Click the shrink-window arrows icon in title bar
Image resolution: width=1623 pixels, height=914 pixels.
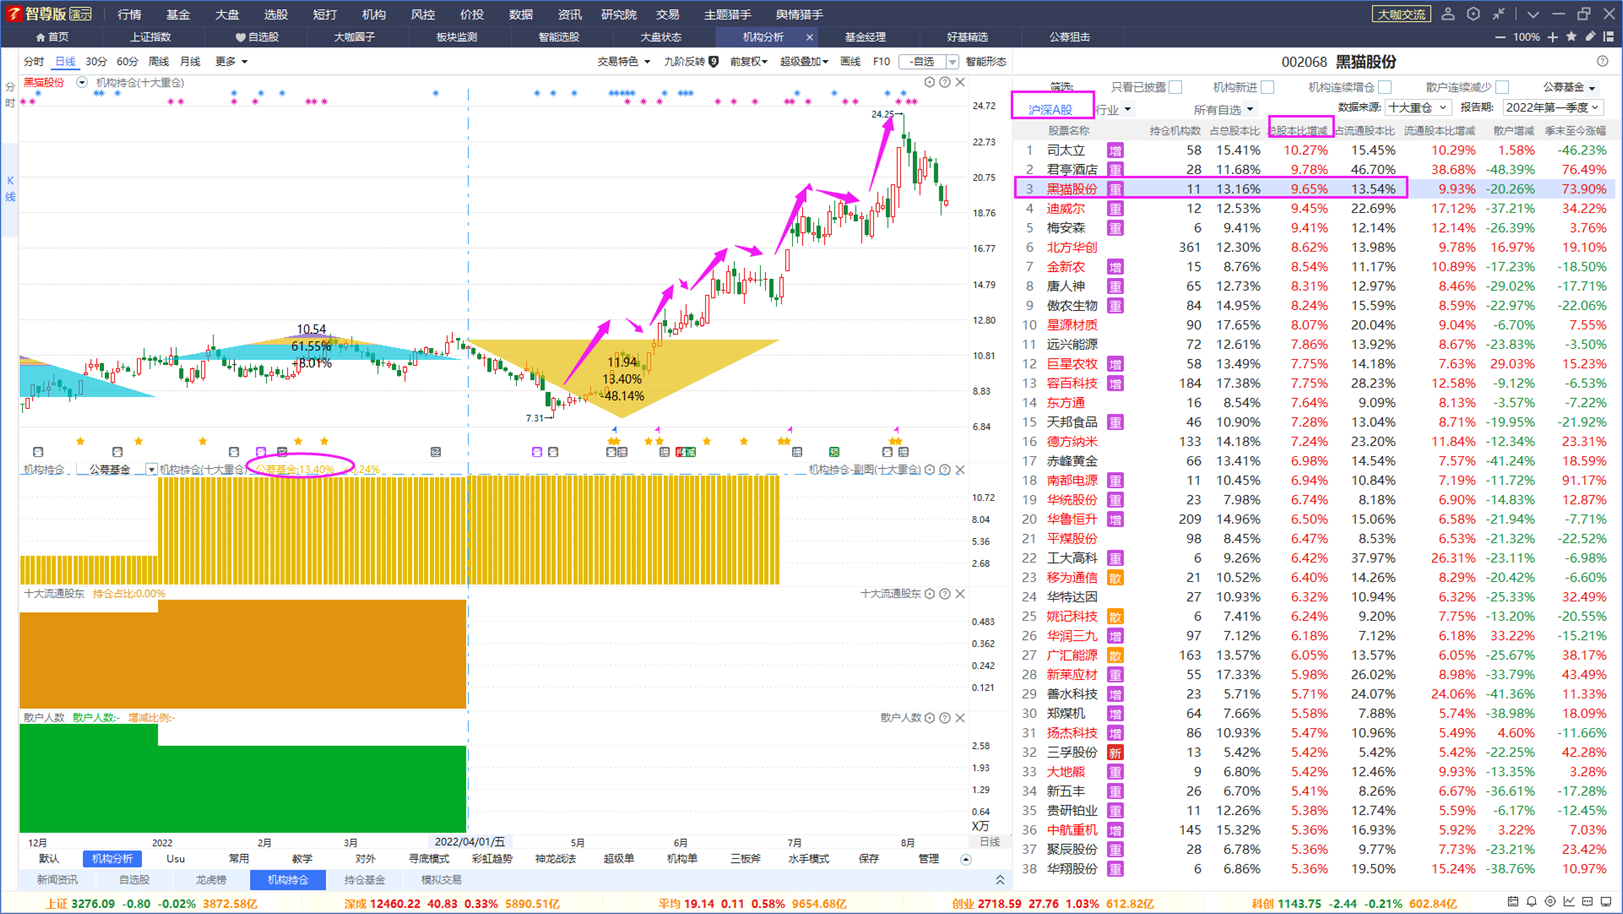click(x=1499, y=14)
